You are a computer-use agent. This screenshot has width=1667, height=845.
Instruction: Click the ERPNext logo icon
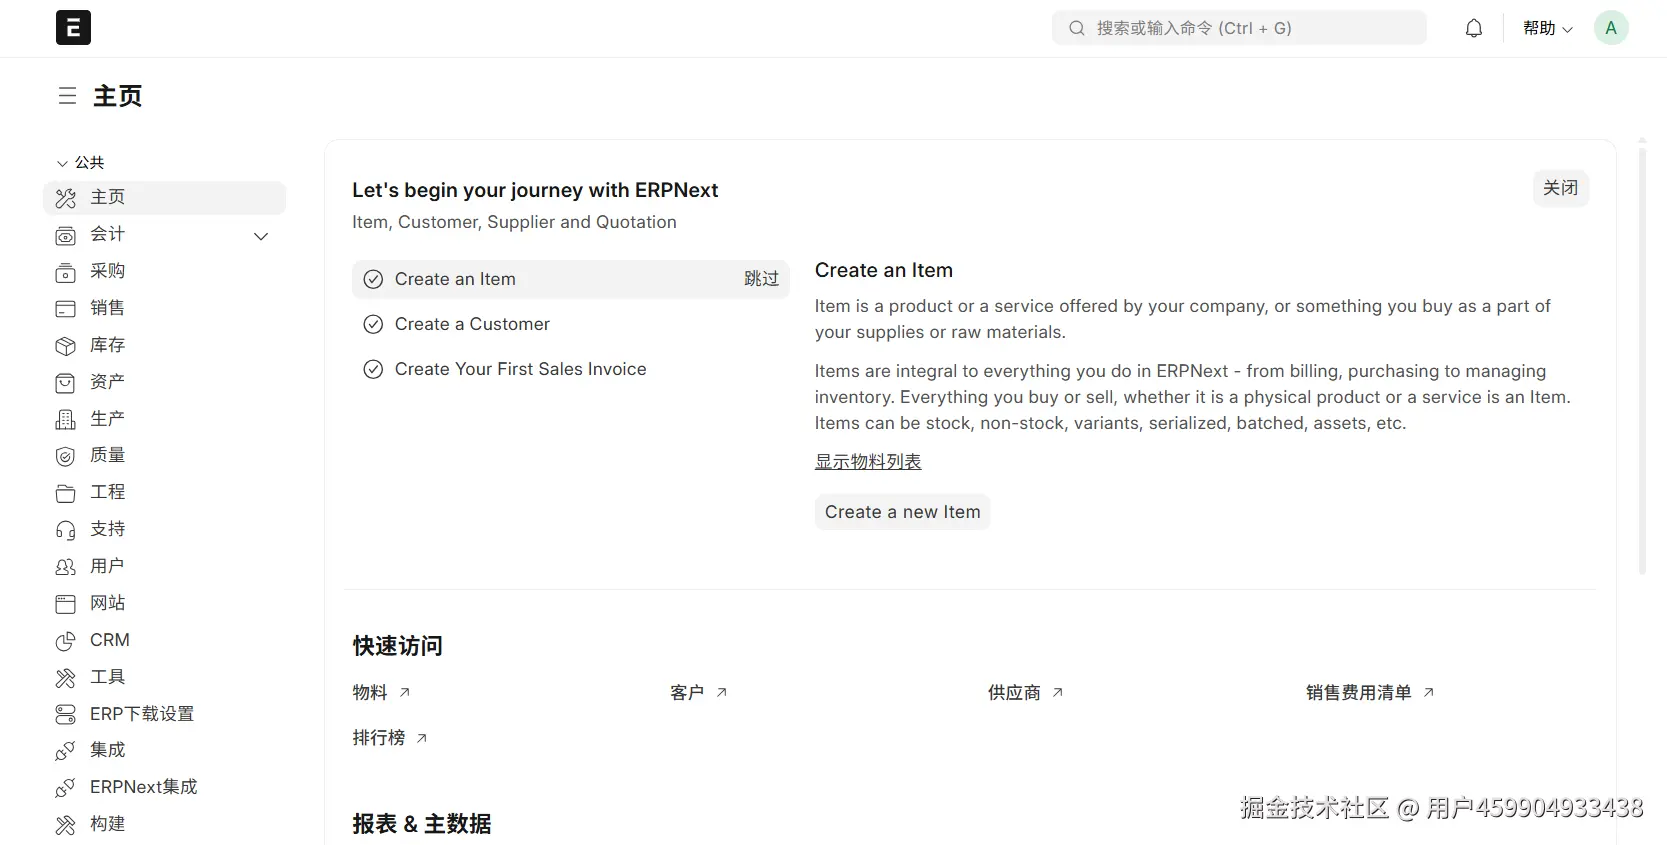pos(73,28)
